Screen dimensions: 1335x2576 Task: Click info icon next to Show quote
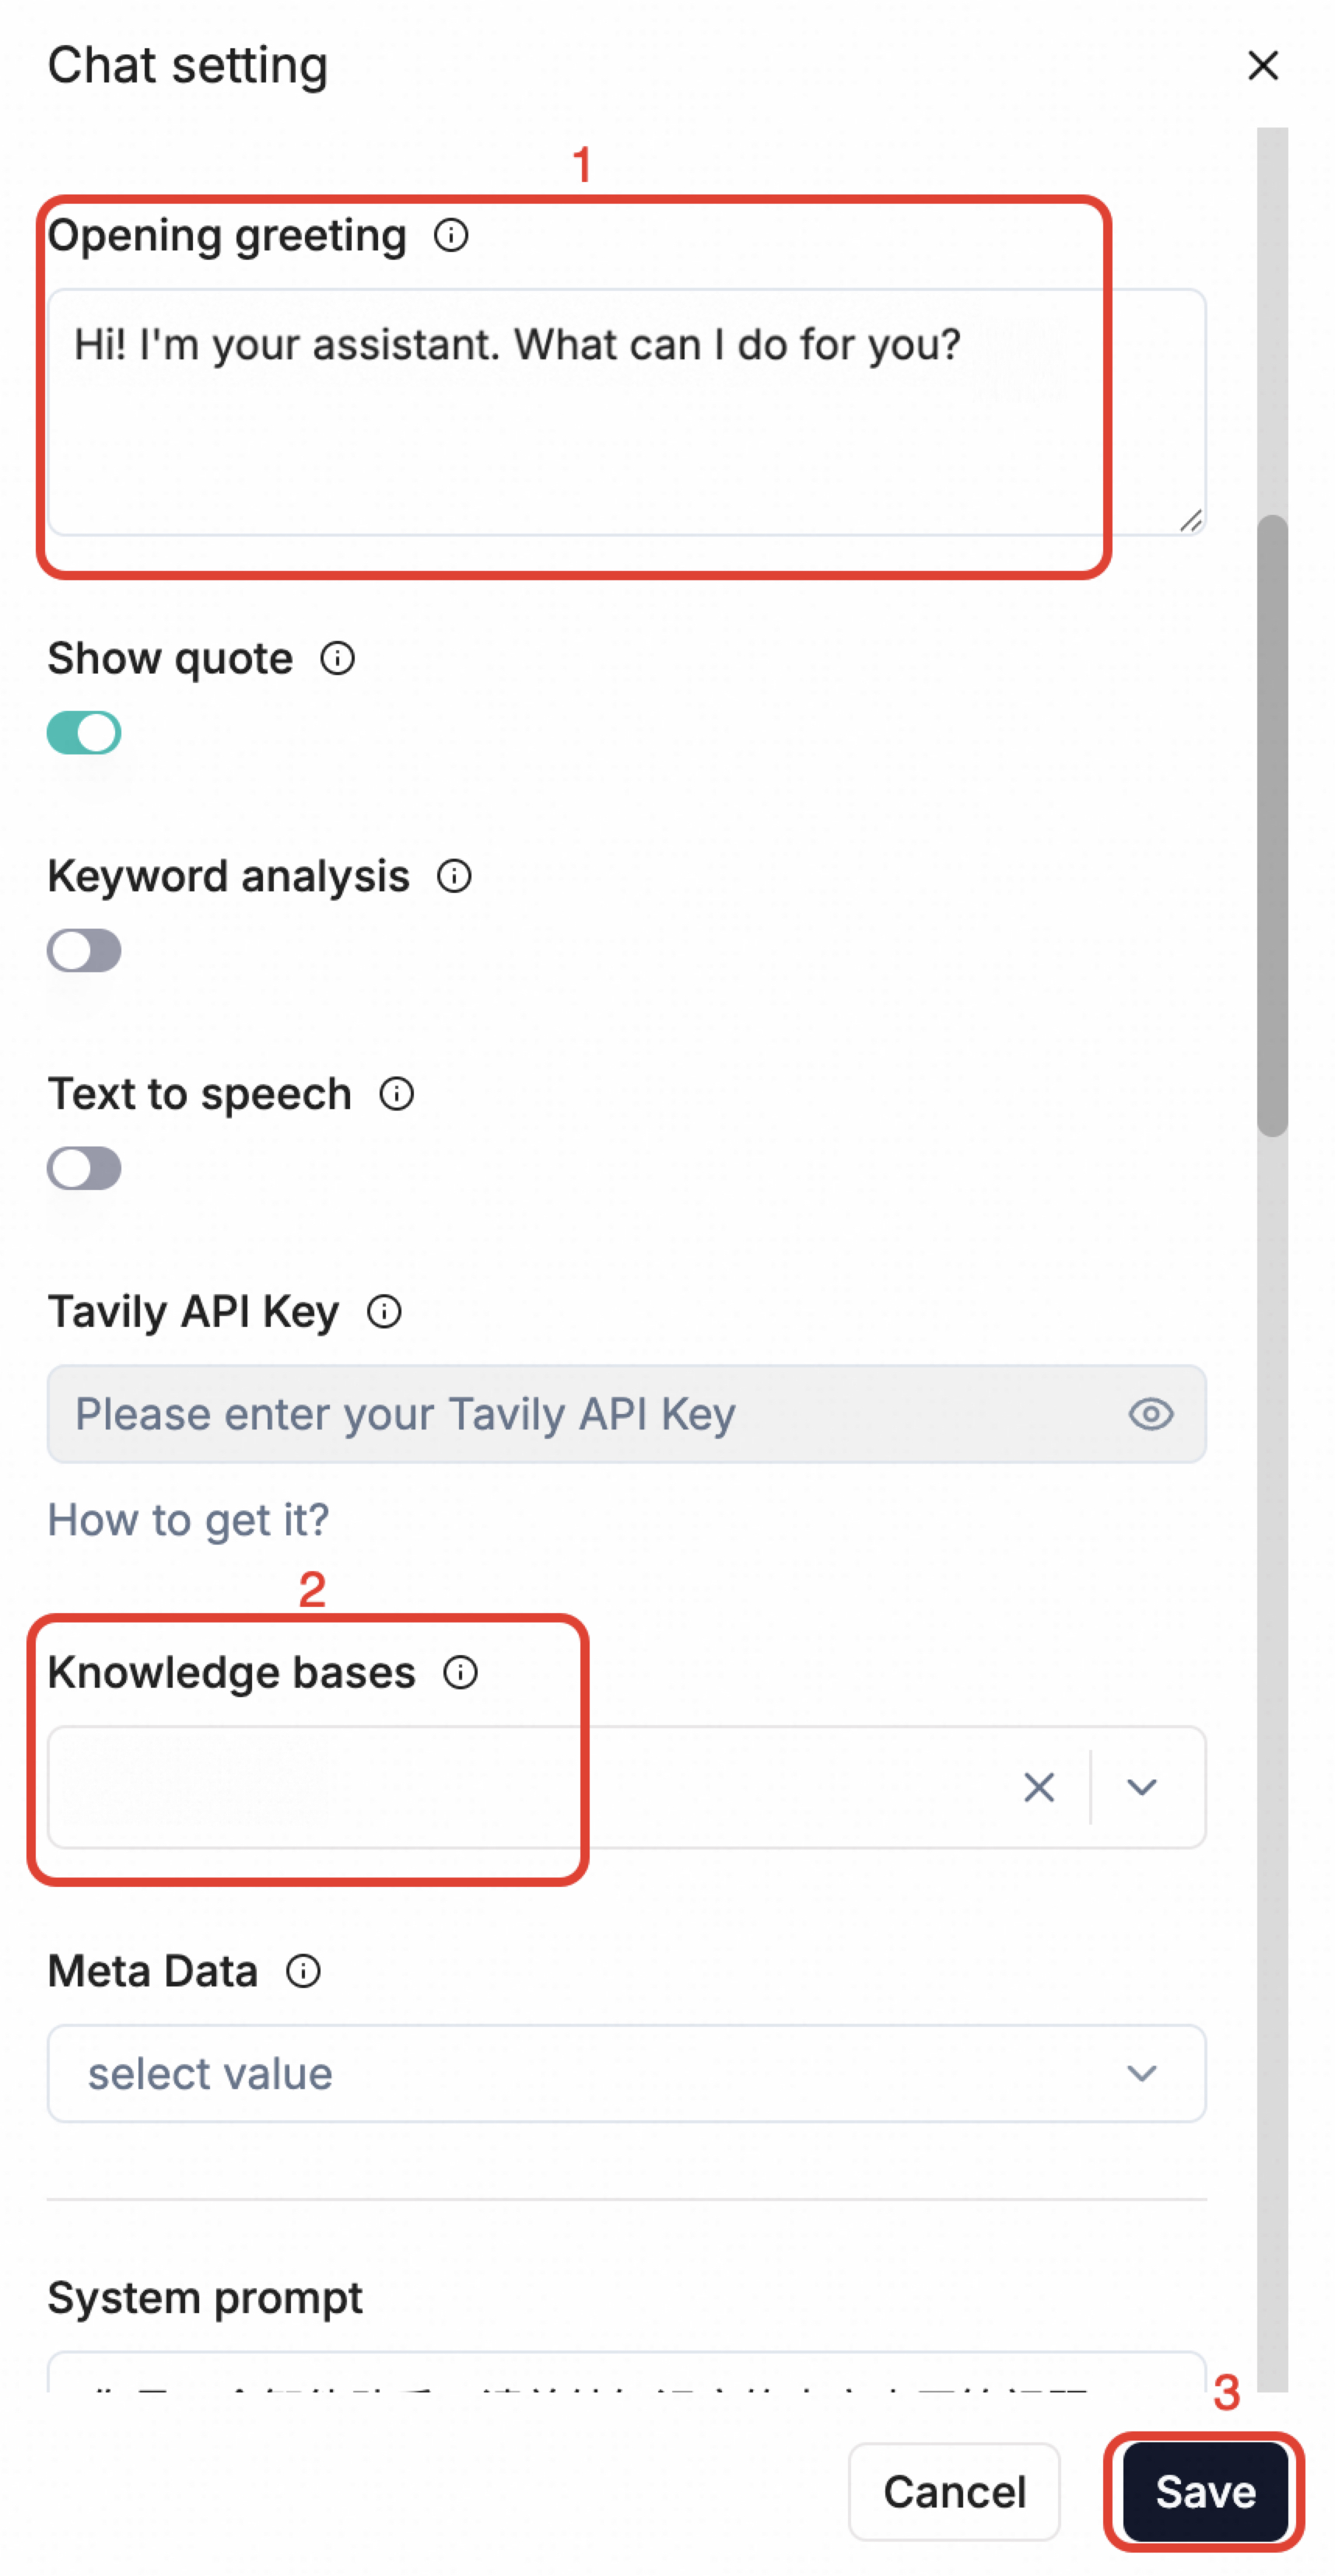tap(337, 659)
